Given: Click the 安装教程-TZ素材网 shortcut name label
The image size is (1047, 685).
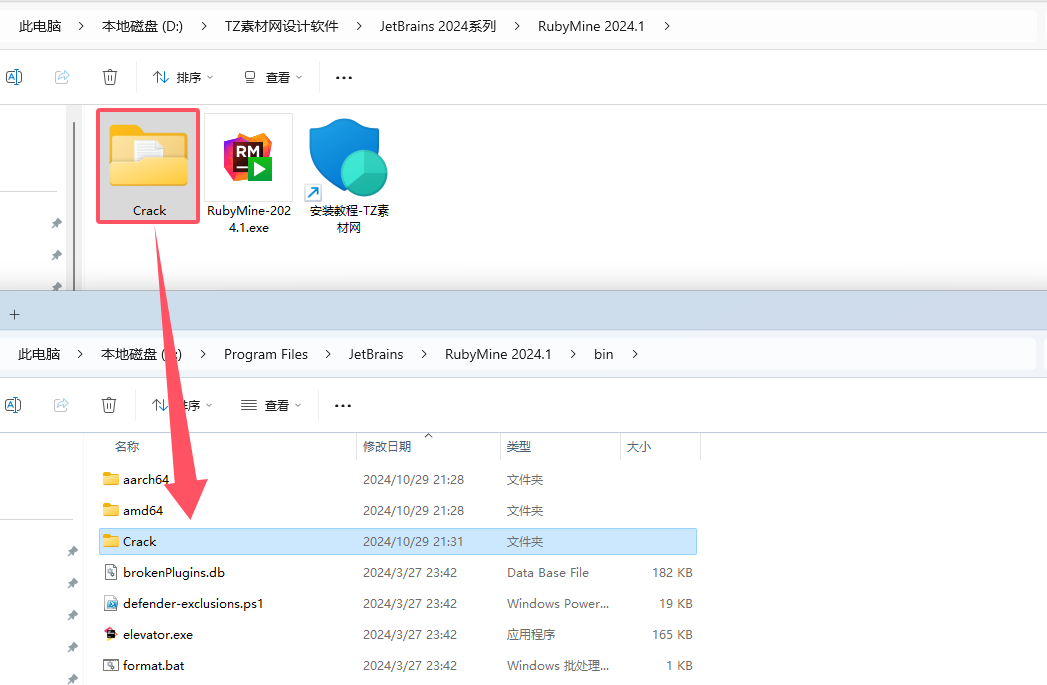Looking at the screenshot, I should pos(349,219).
